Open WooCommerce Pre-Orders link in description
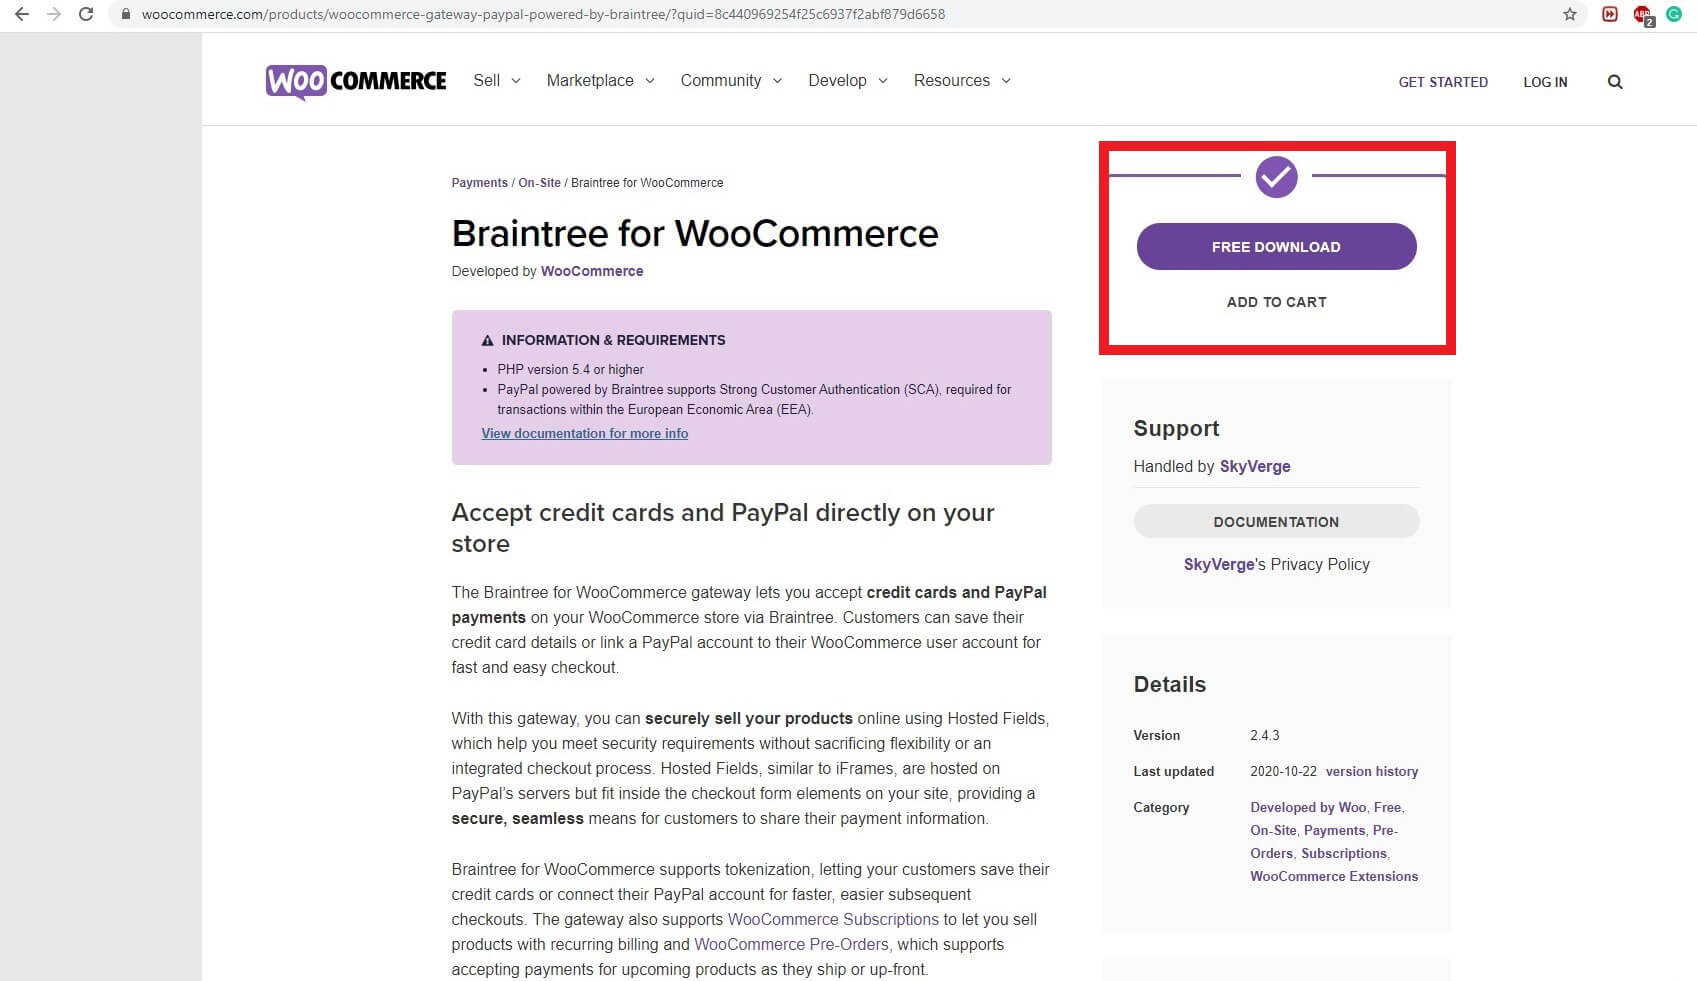1697x981 pixels. (791, 944)
